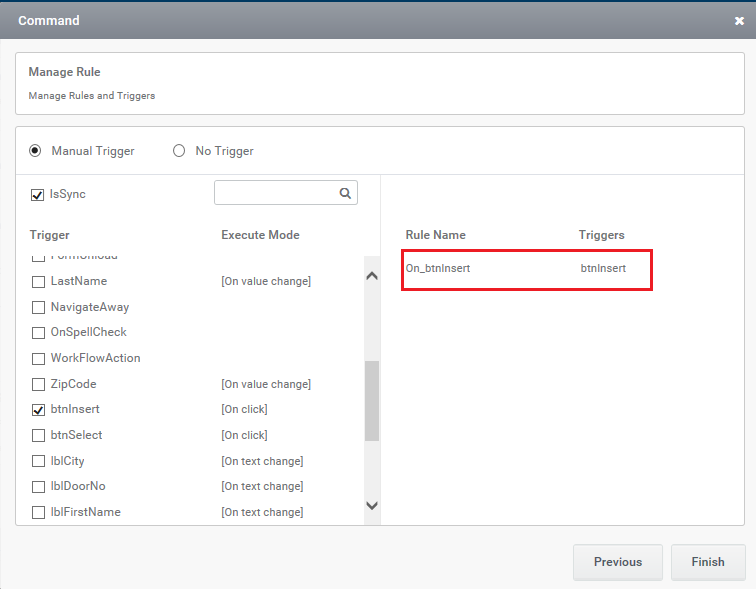Viewport: 756px width, 589px height.
Task: Click the search magnifier icon
Action: [345, 193]
